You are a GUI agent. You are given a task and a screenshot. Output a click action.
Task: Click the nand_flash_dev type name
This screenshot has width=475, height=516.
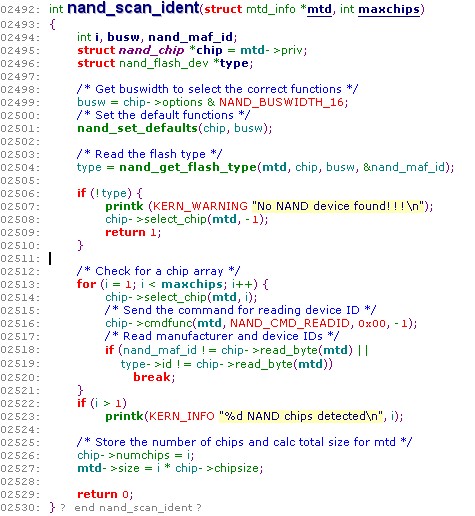(164, 63)
